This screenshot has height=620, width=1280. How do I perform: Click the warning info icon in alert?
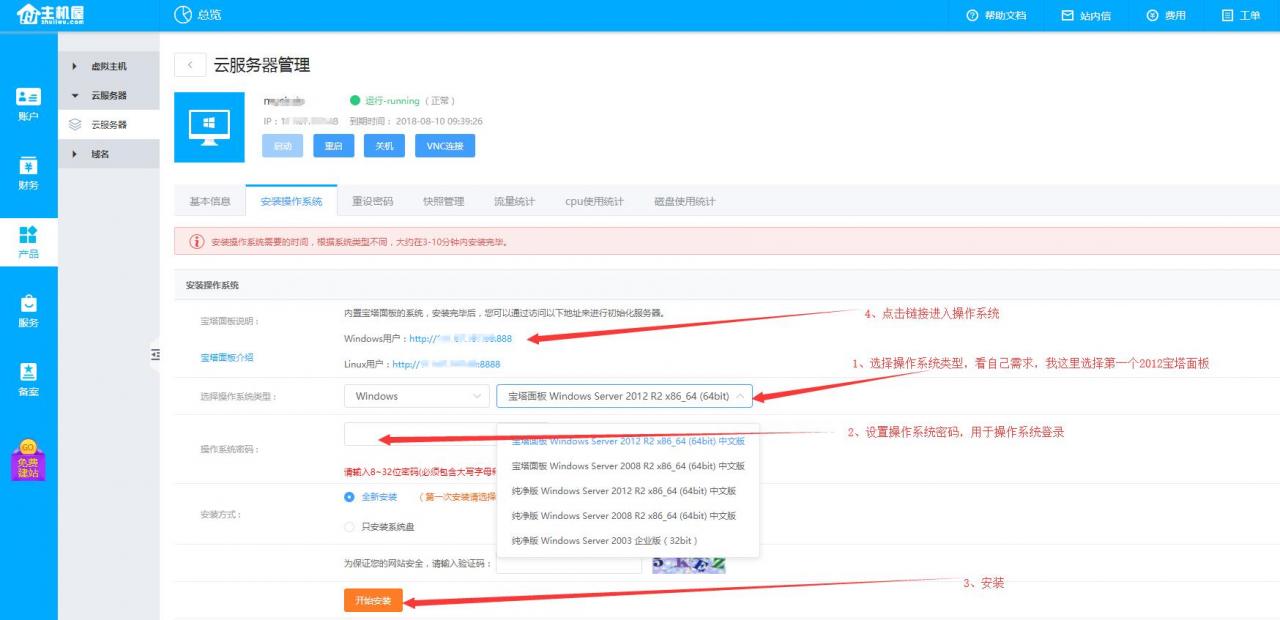click(x=197, y=241)
